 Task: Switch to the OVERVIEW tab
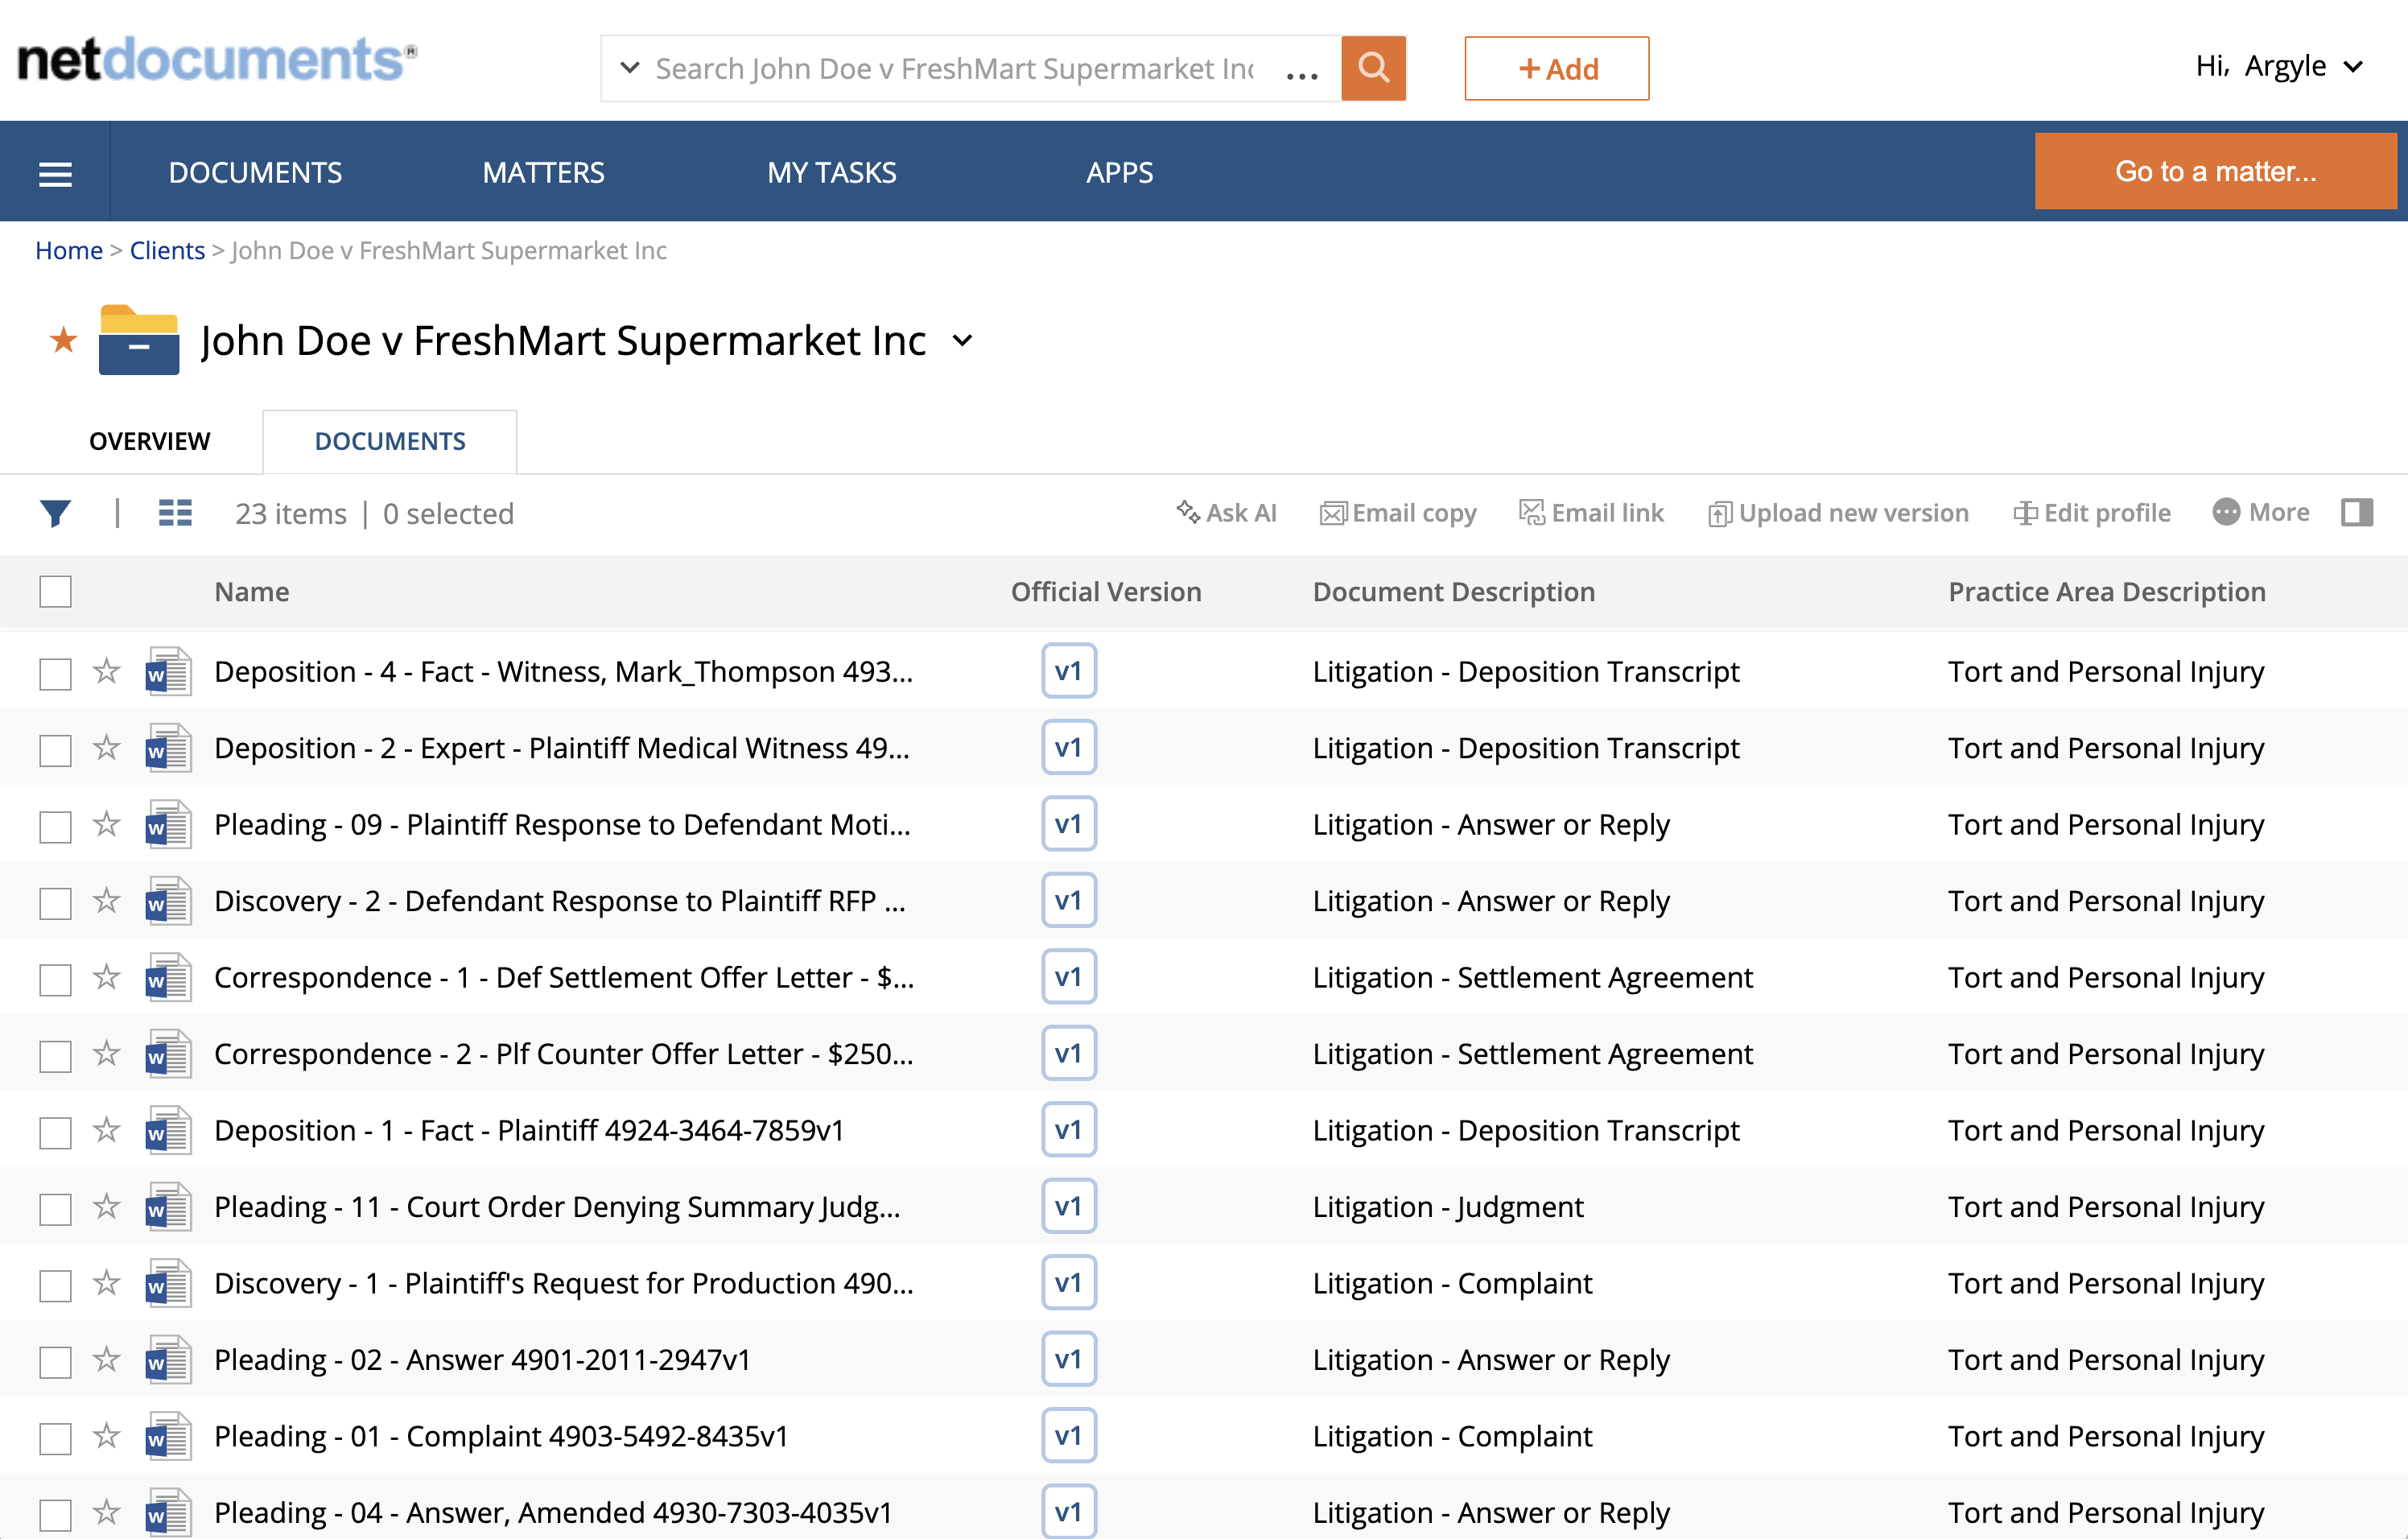click(149, 441)
